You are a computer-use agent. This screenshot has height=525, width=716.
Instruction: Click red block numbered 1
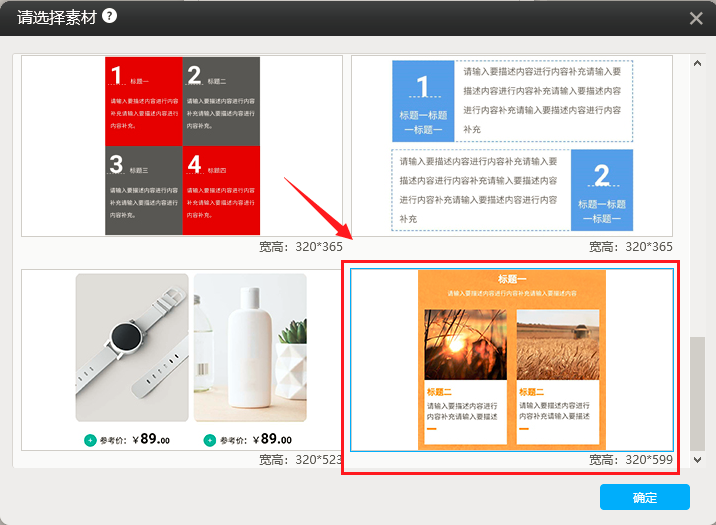point(144,101)
